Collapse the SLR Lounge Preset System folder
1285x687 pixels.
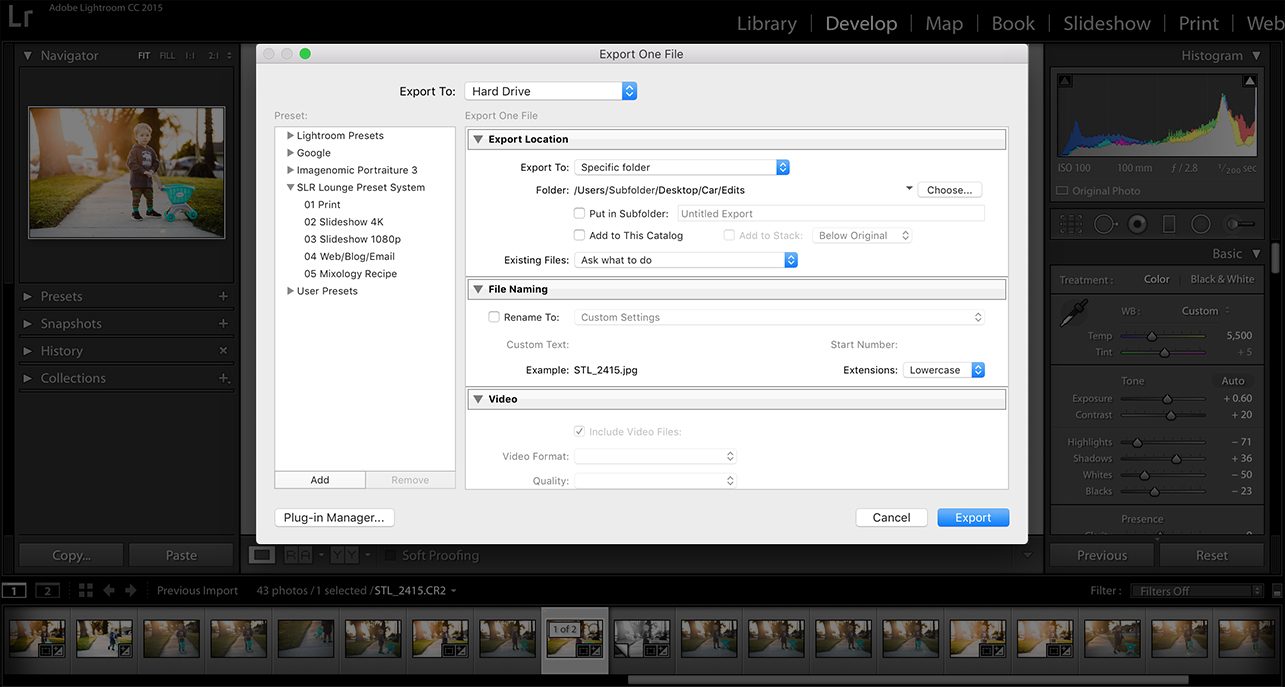[x=290, y=187]
